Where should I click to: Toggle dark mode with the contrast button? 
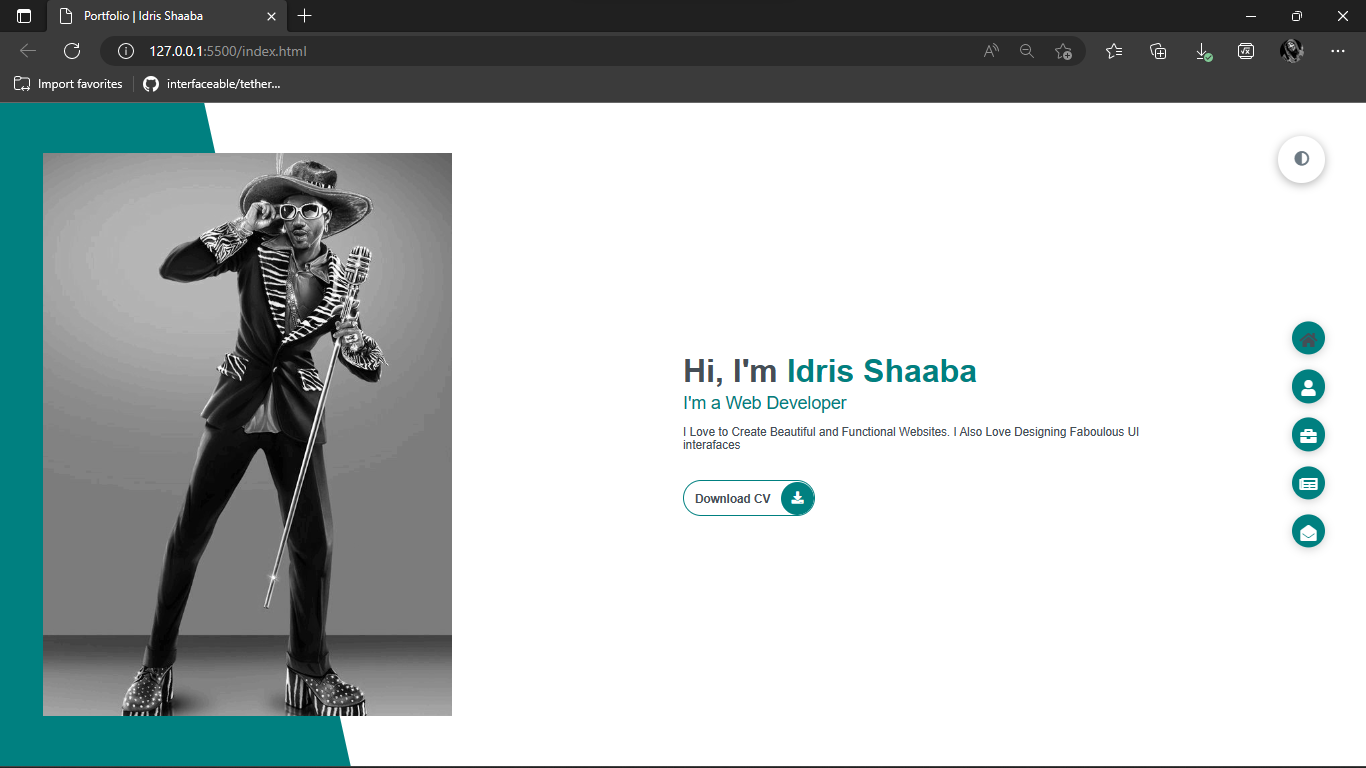point(1301,159)
